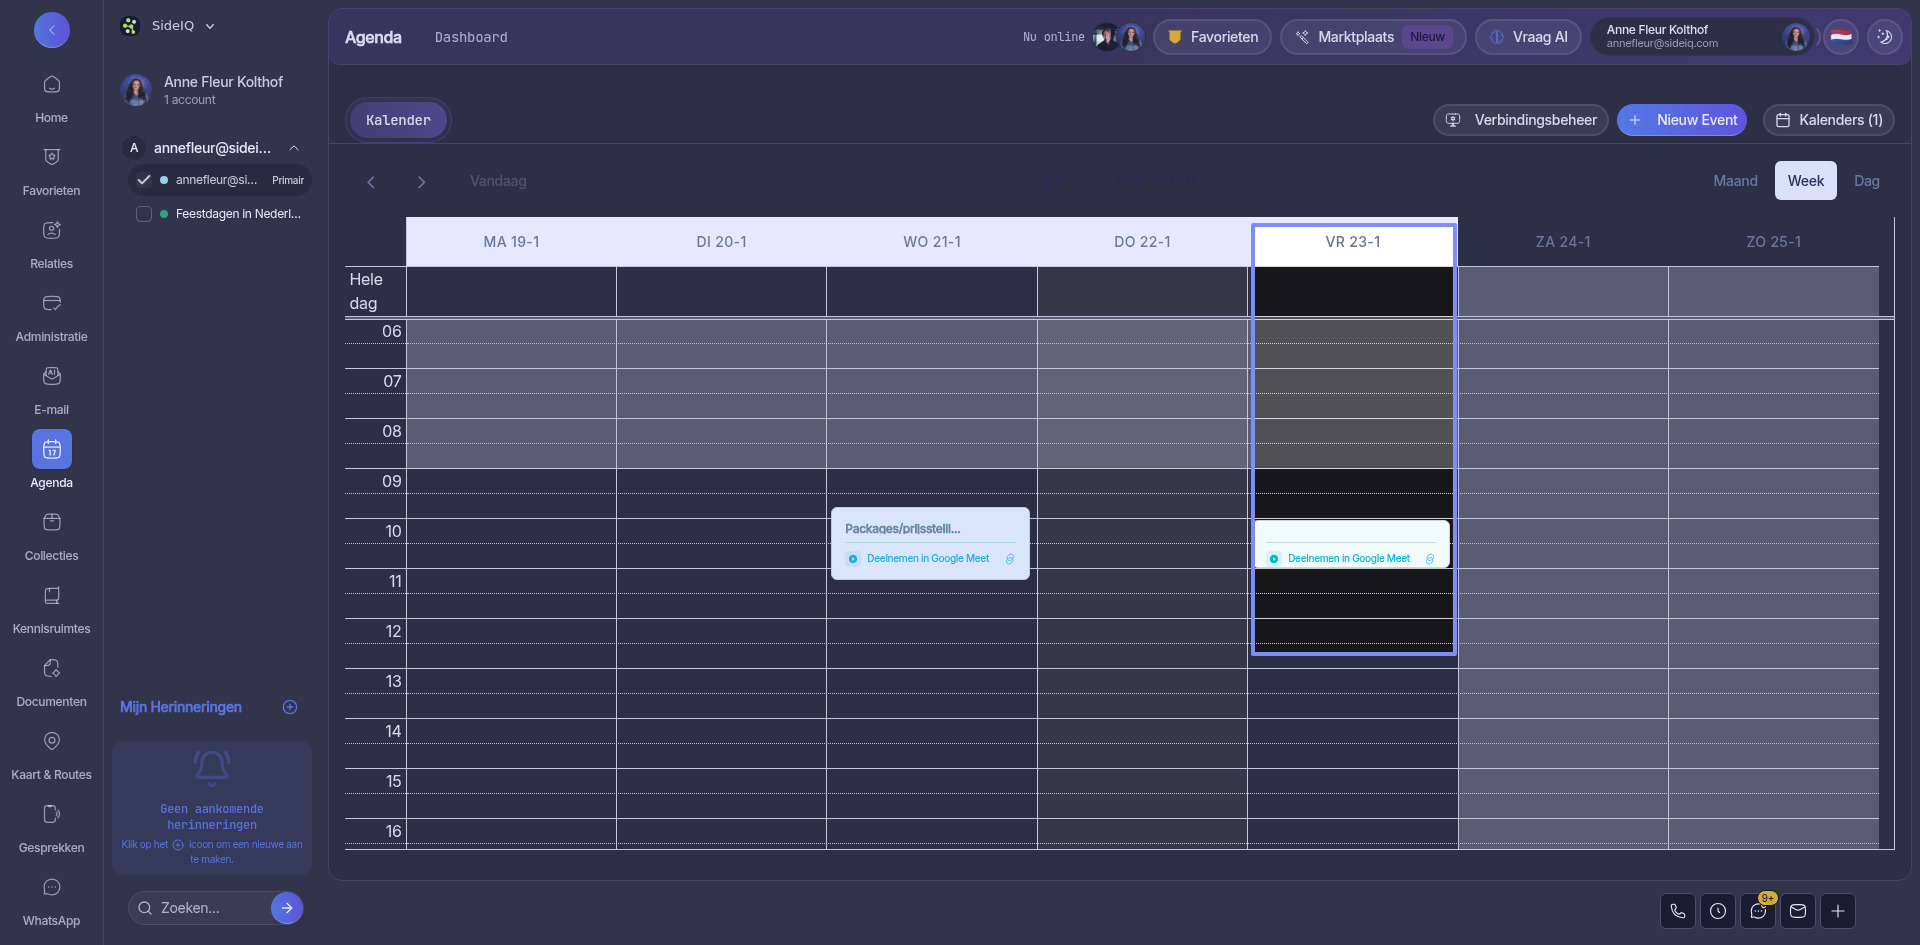The image size is (1920, 945).
Task: Toggle dark mode theme icon
Action: (x=1884, y=37)
